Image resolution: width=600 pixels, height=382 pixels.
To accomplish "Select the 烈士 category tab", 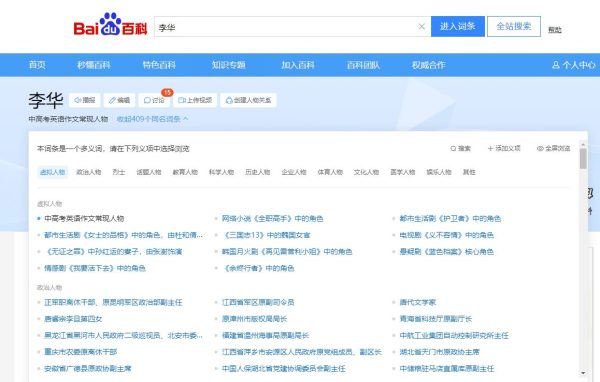I will 119,172.
